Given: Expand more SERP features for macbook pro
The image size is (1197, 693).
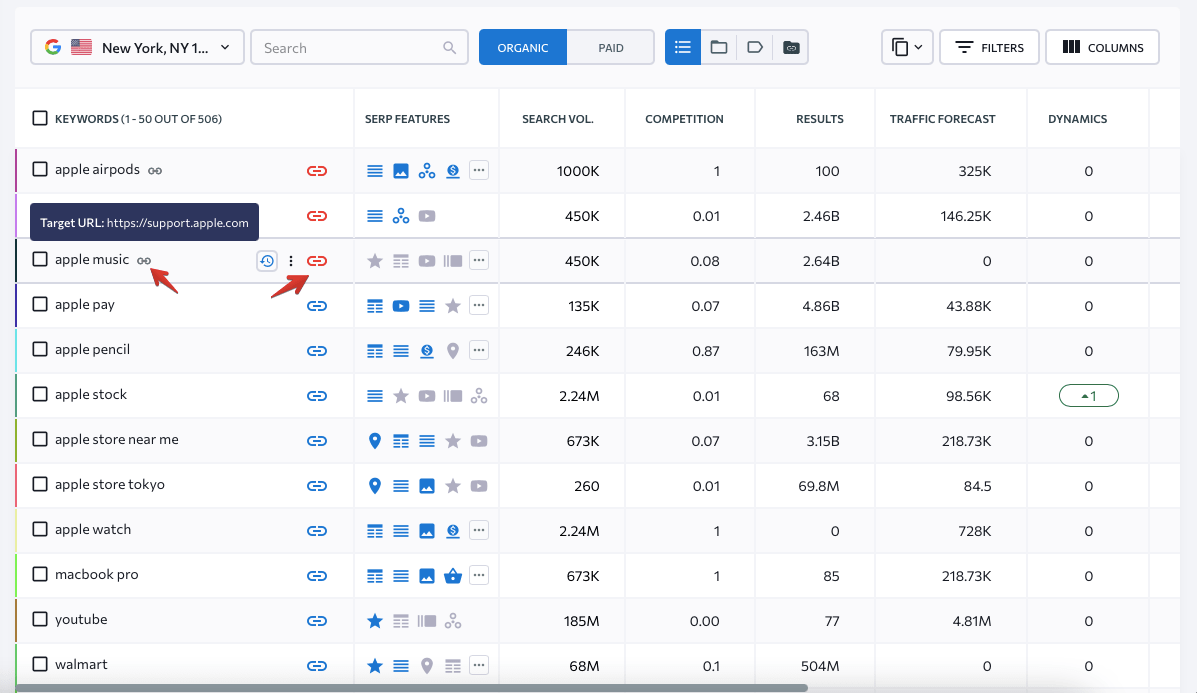Looking at the screenshot, I should [479, 575].
